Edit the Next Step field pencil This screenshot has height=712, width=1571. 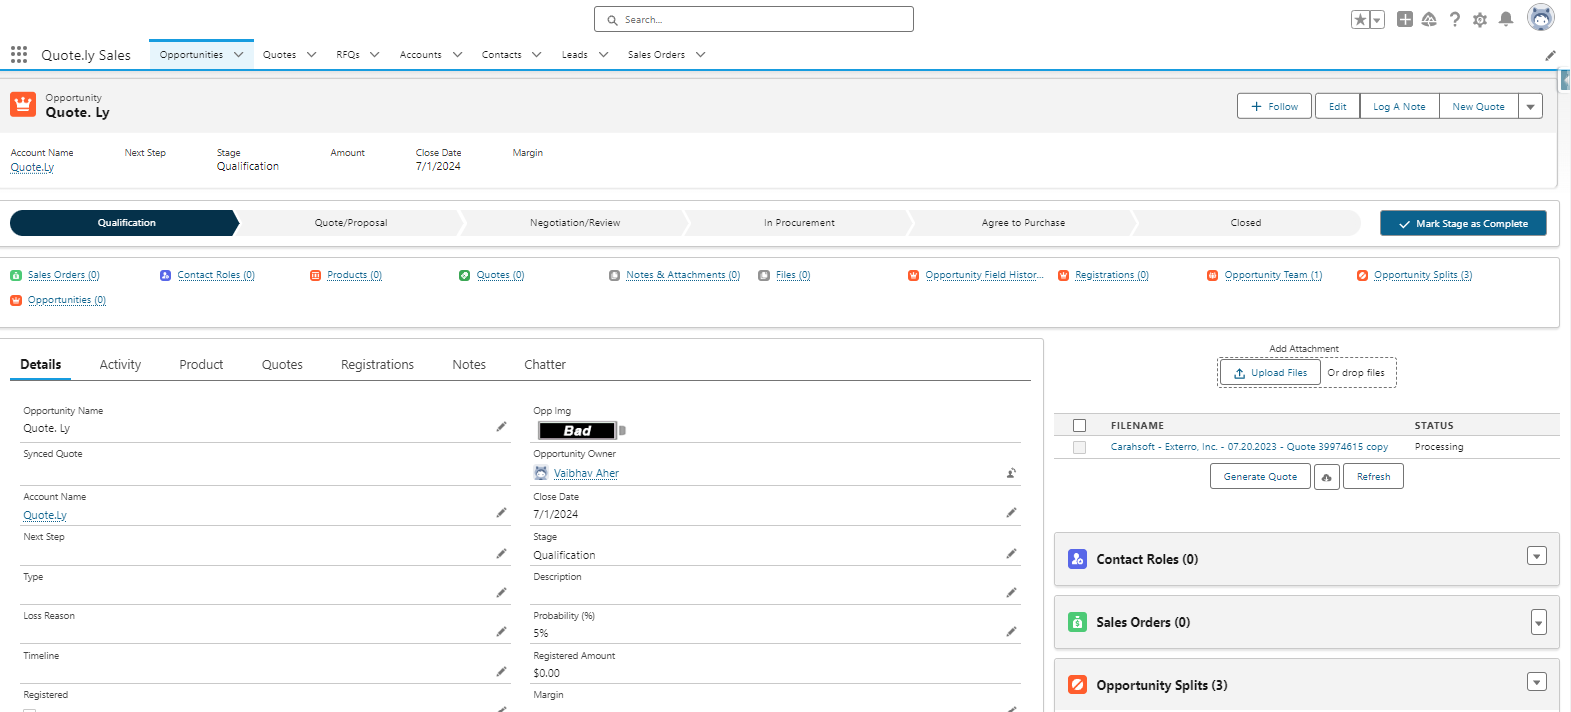click(501, 553)
